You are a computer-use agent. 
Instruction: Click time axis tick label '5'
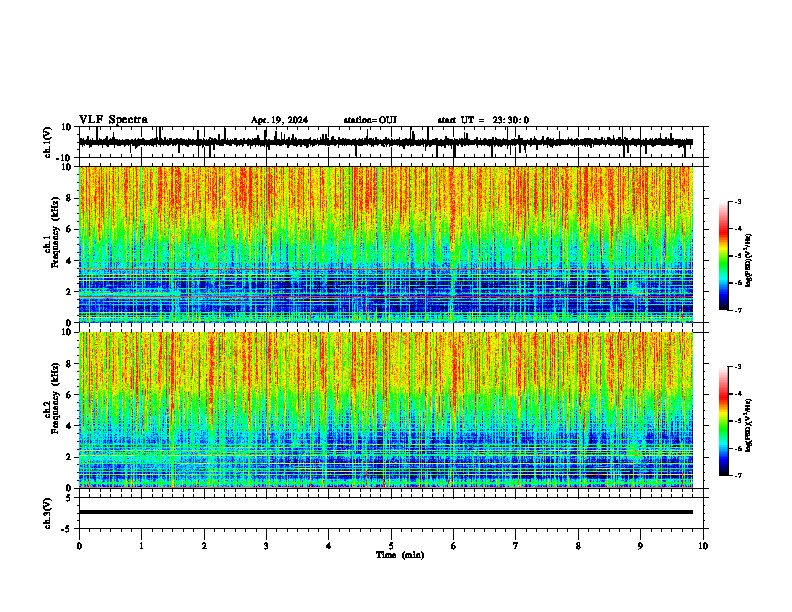pyautogui.click(x=391, y=546)
